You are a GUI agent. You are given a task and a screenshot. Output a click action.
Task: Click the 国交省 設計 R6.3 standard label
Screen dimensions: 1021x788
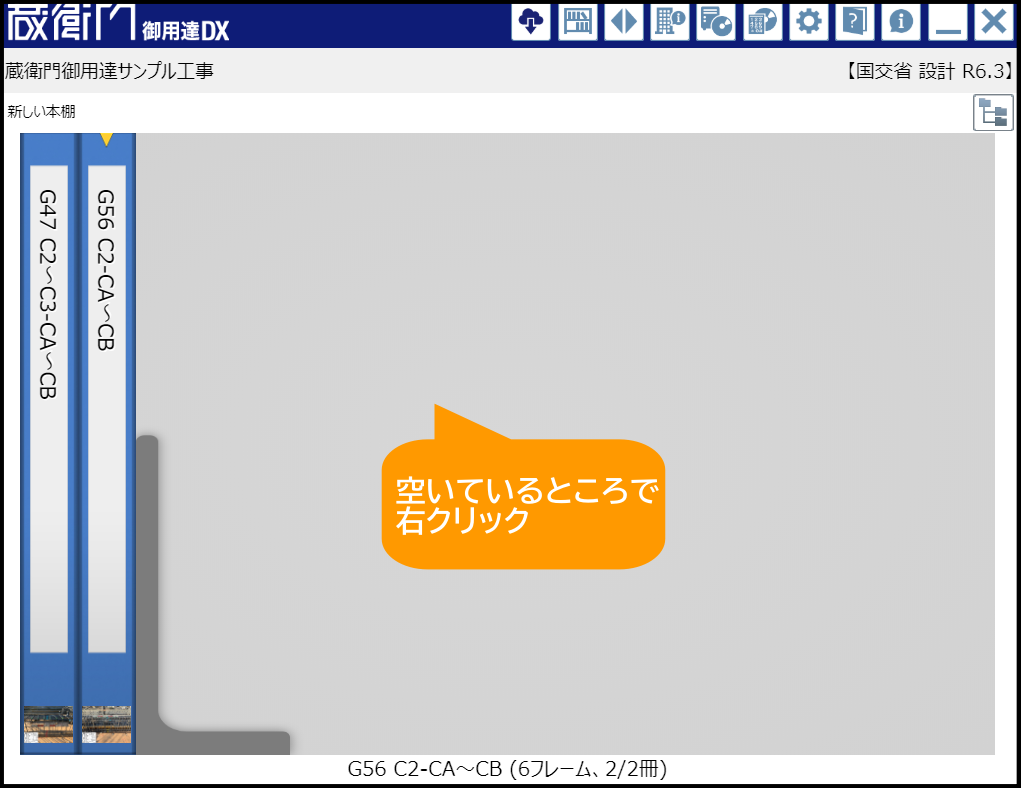929,71
